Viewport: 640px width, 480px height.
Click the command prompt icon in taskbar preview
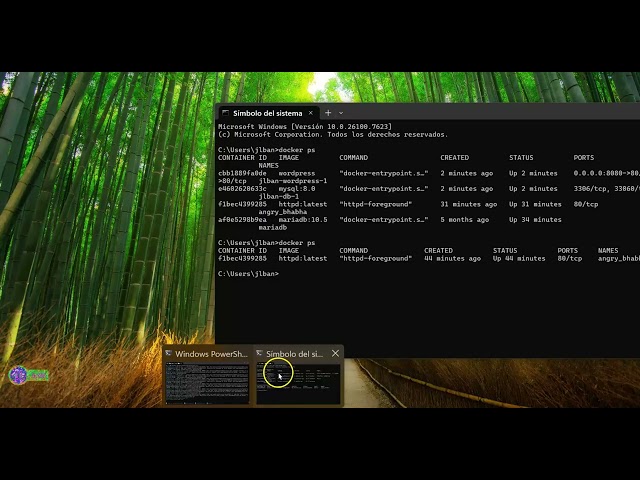click(260, 353)
